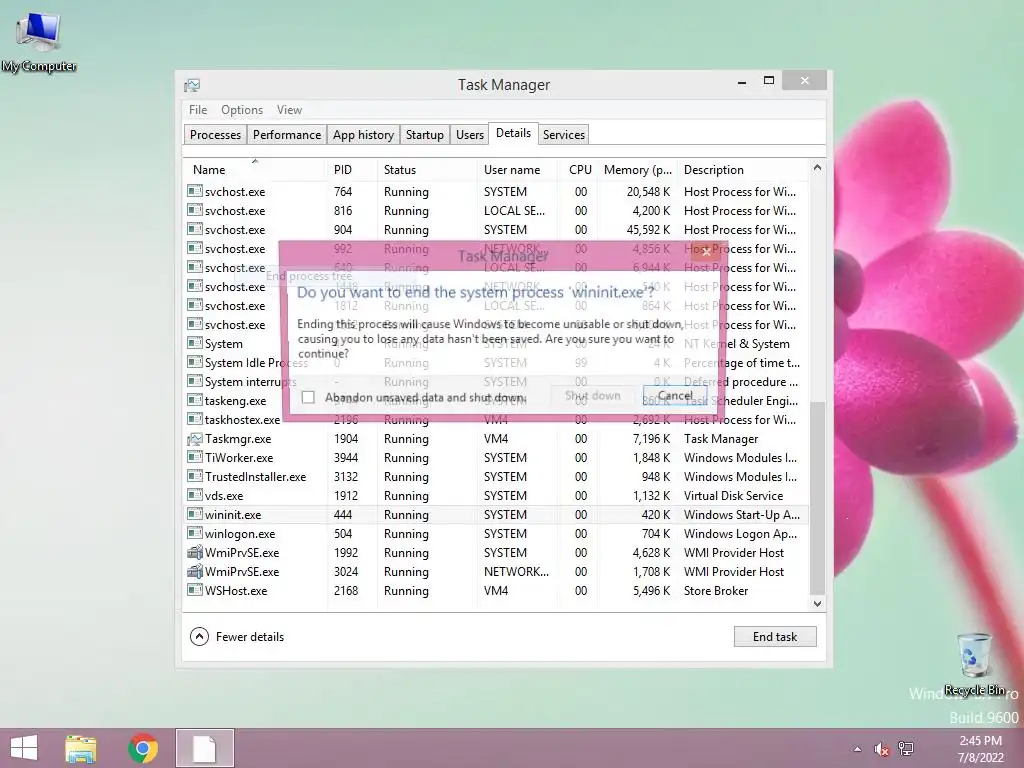Click the taskbar clock showing 2:45 PM
1024x768 pixels.
coord(980,749)
